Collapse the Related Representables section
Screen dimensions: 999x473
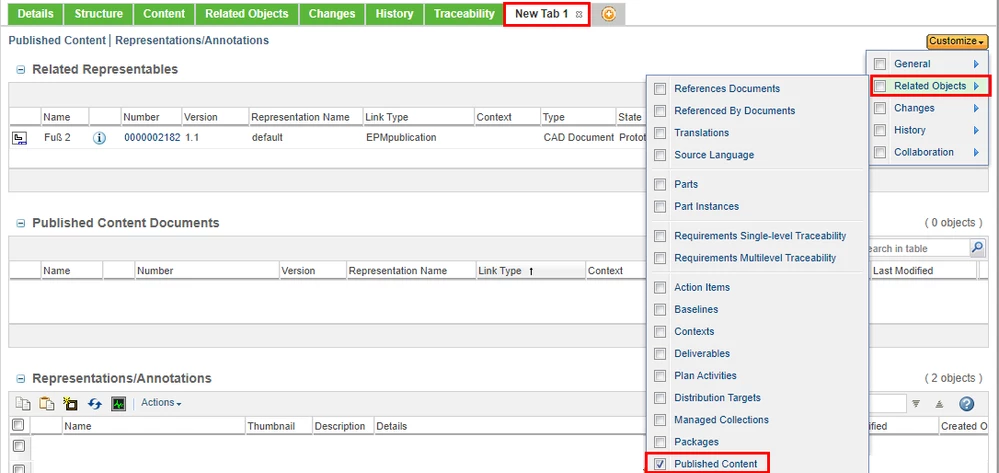coord(20,69)
